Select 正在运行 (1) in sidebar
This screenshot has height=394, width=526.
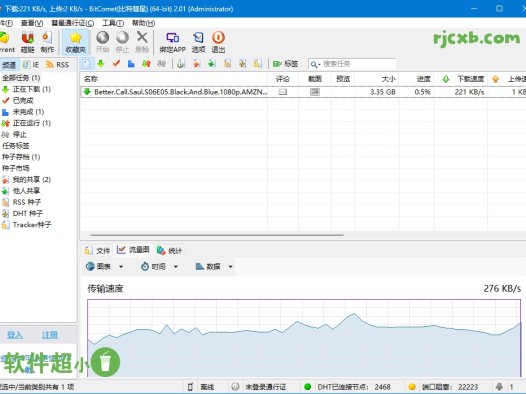[x=26, y=123]
